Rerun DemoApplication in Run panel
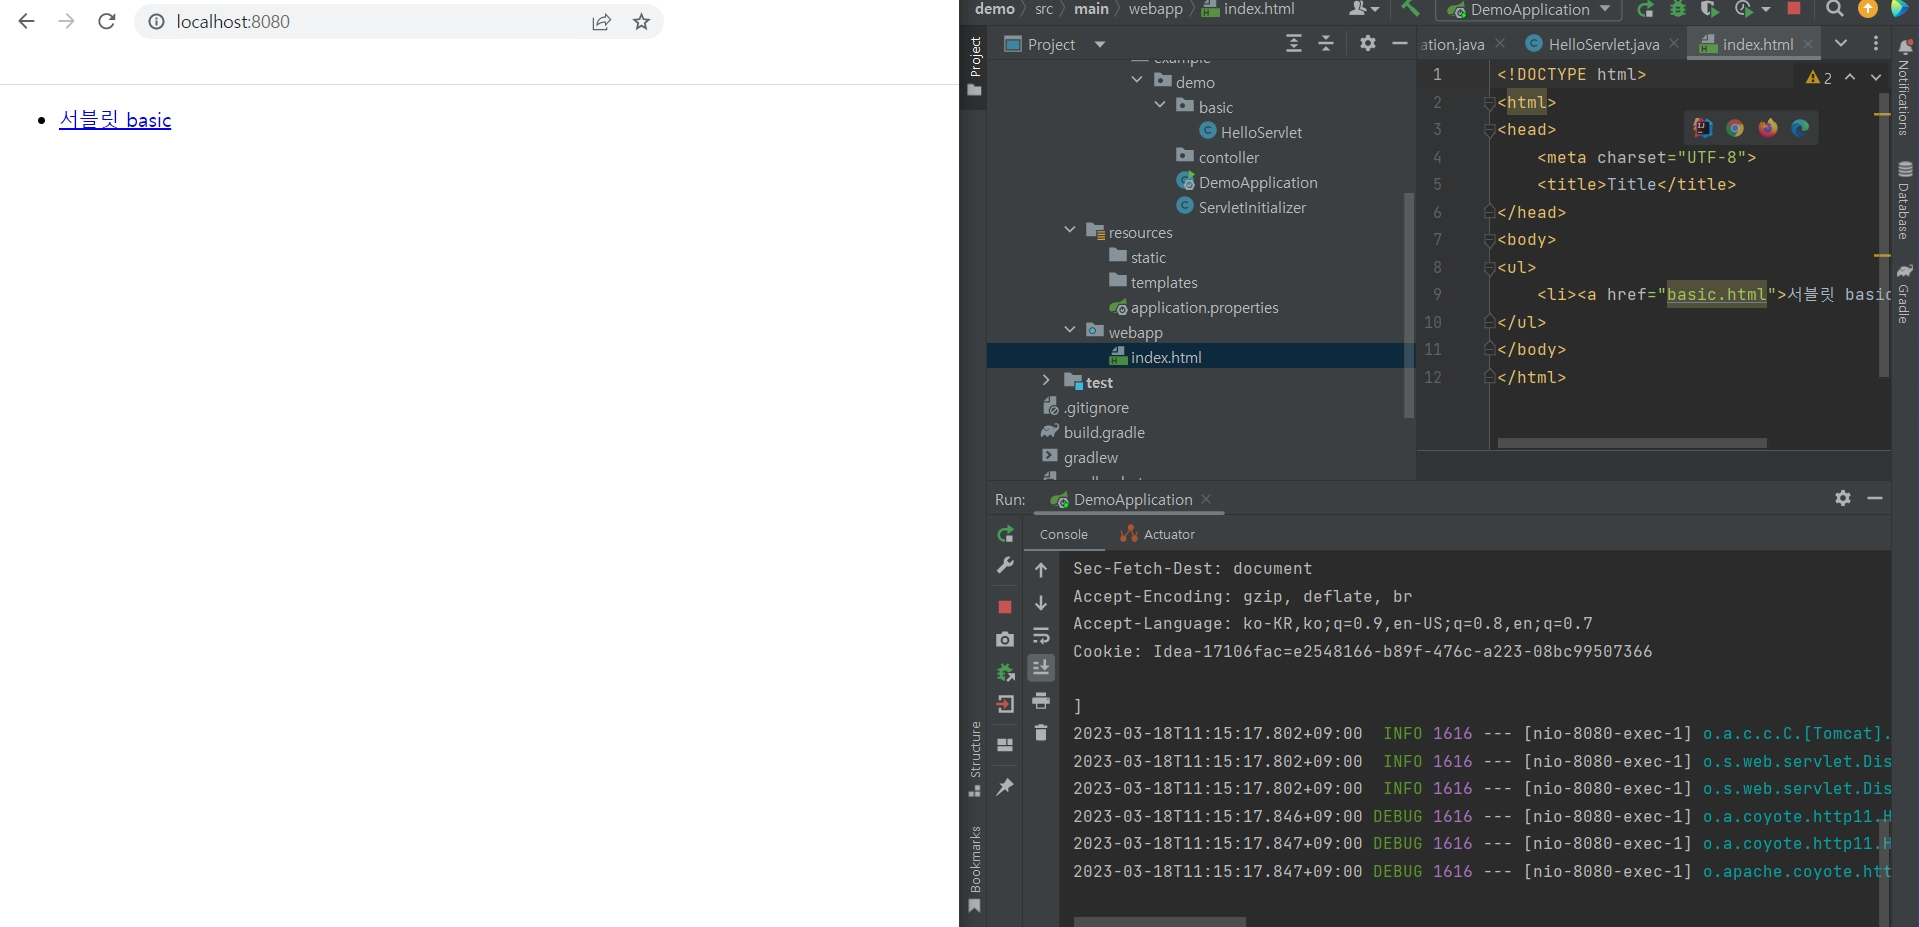 [1006, 533]
